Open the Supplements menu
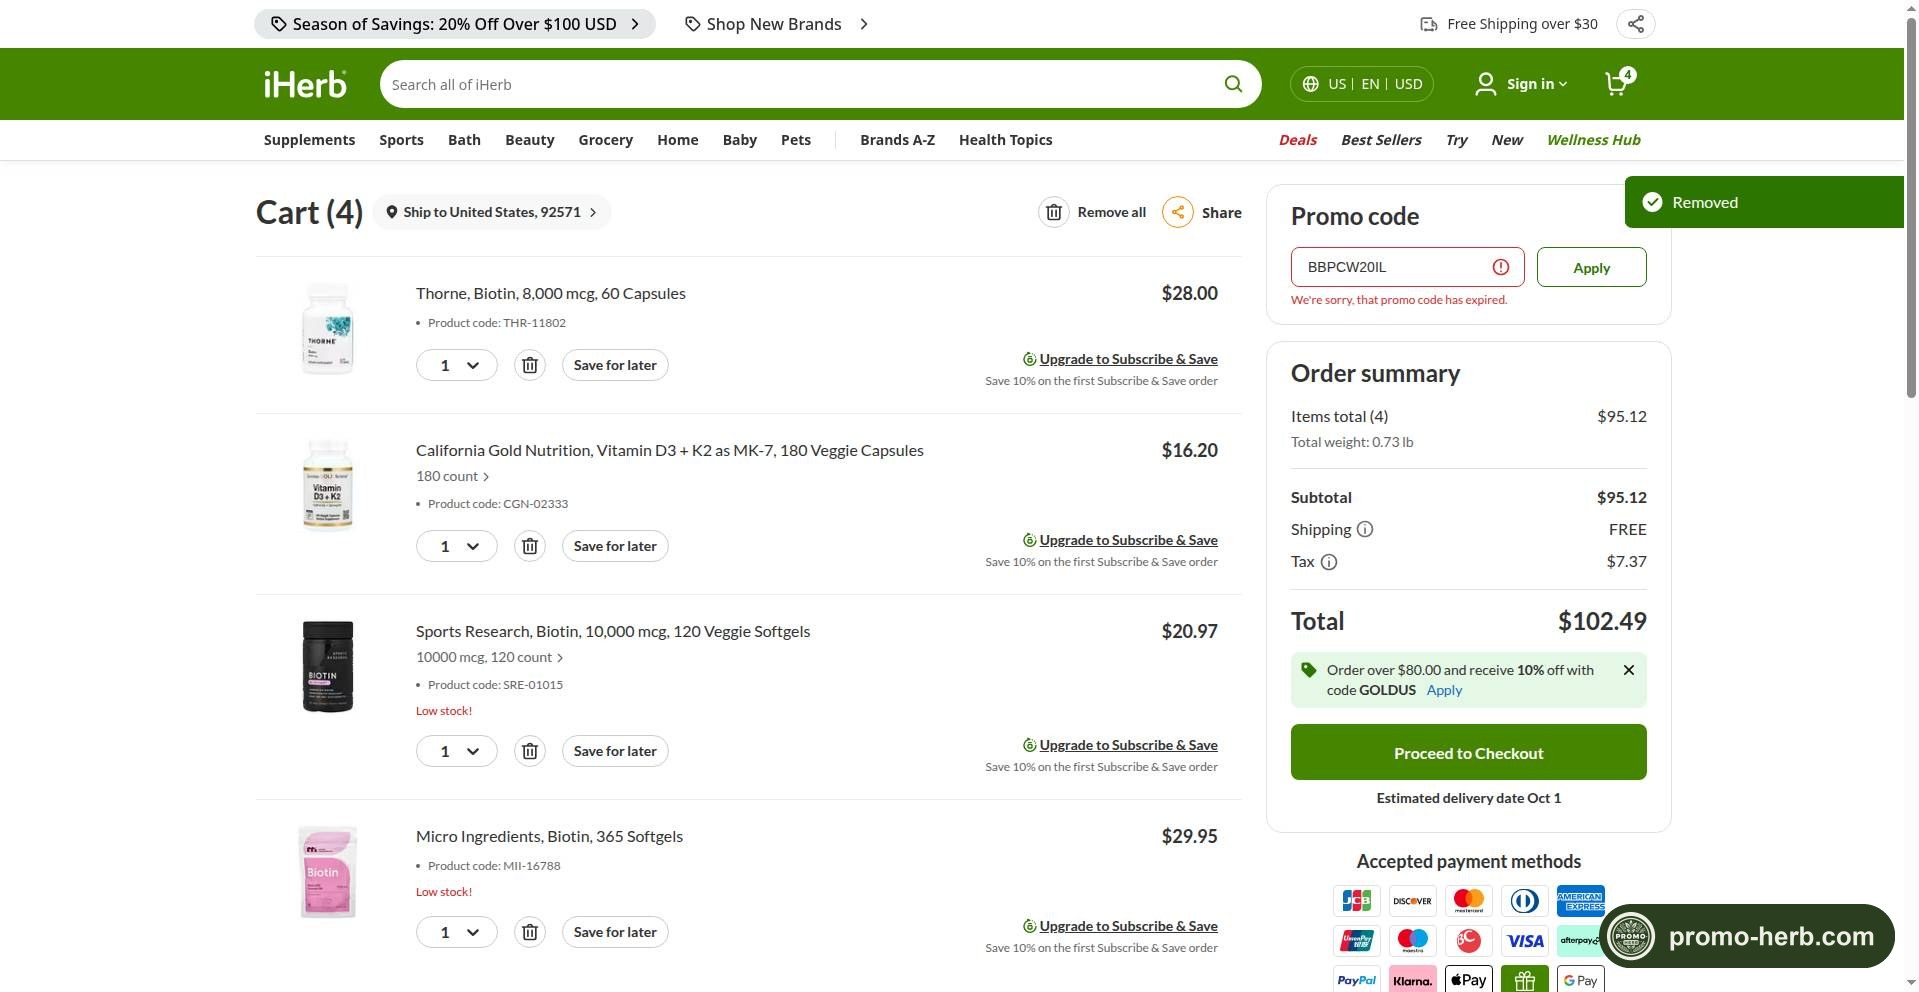The height and width of the screenshot is (992, 1919). point(309,140)
